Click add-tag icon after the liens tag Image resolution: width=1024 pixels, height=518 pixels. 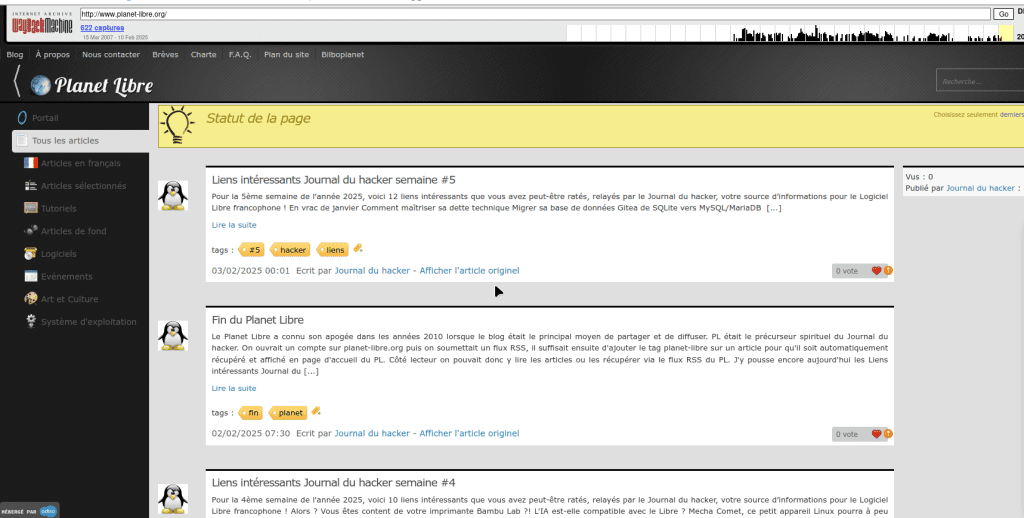click(x=357, y=248)
